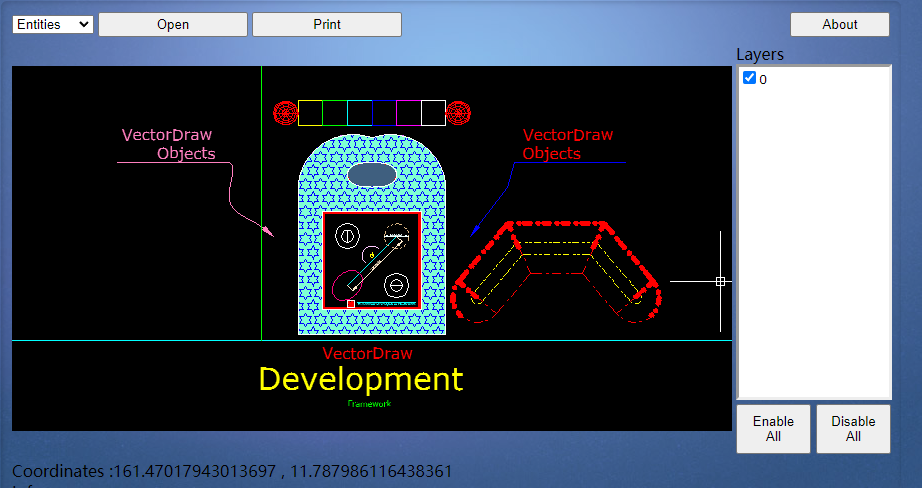Select the pink VectorDraw Objects text
922x488 pixels.
tap(168, 144)
